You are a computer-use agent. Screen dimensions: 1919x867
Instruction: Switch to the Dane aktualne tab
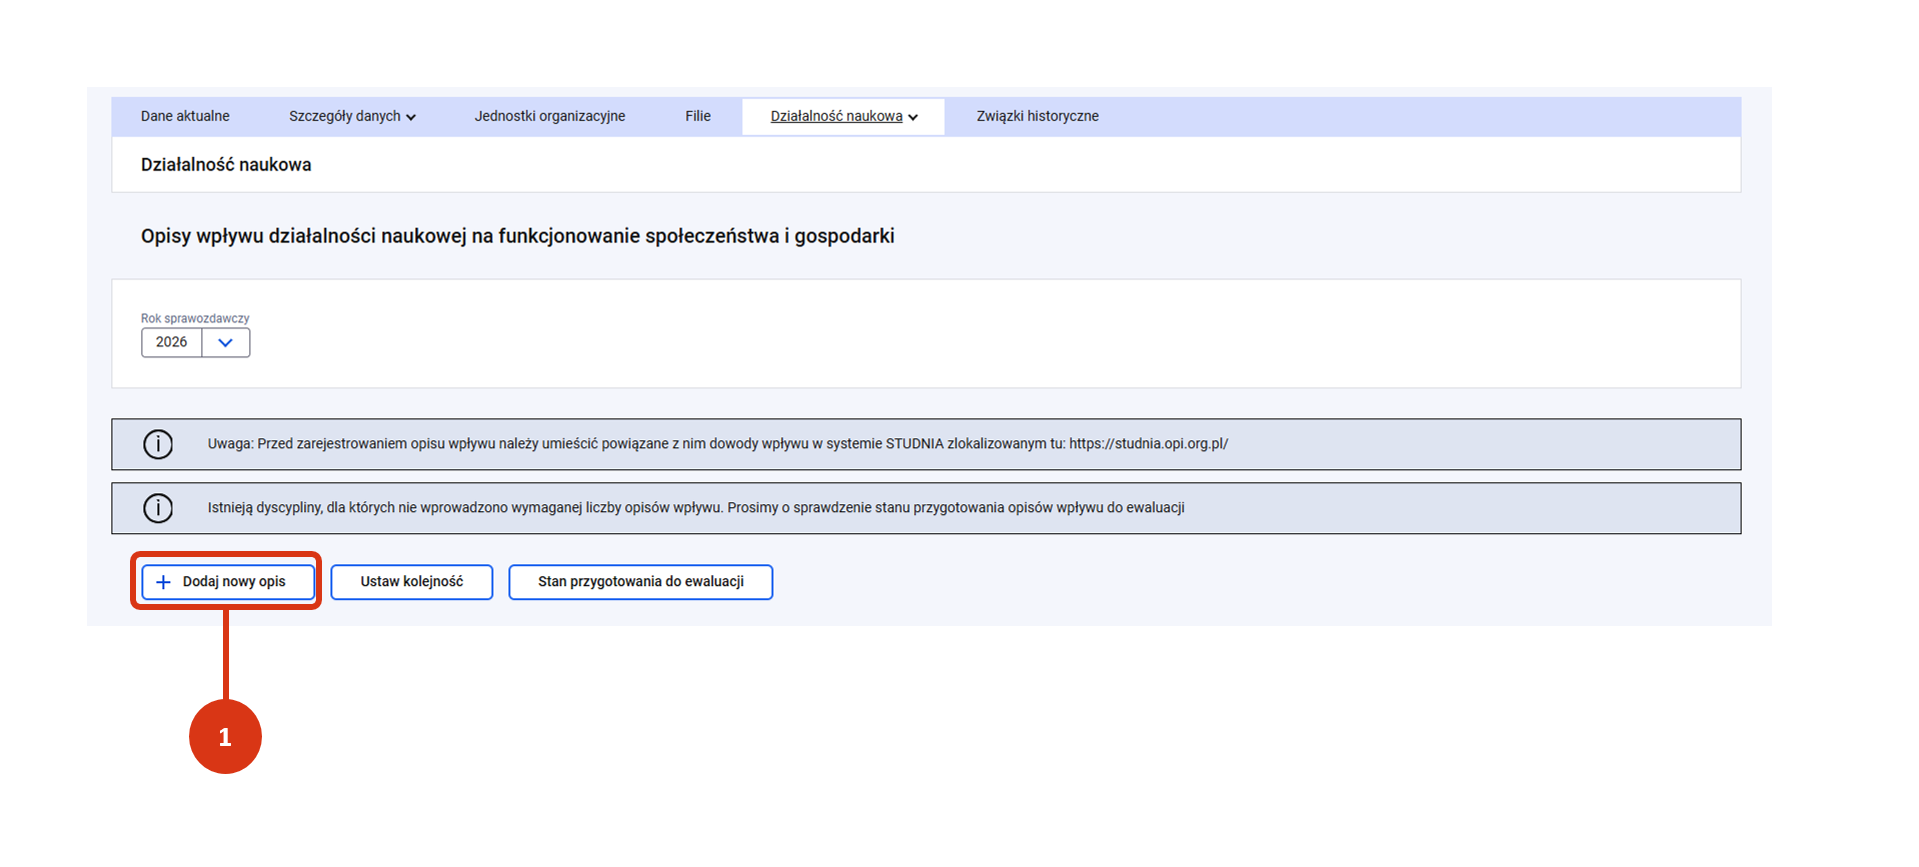185,116
